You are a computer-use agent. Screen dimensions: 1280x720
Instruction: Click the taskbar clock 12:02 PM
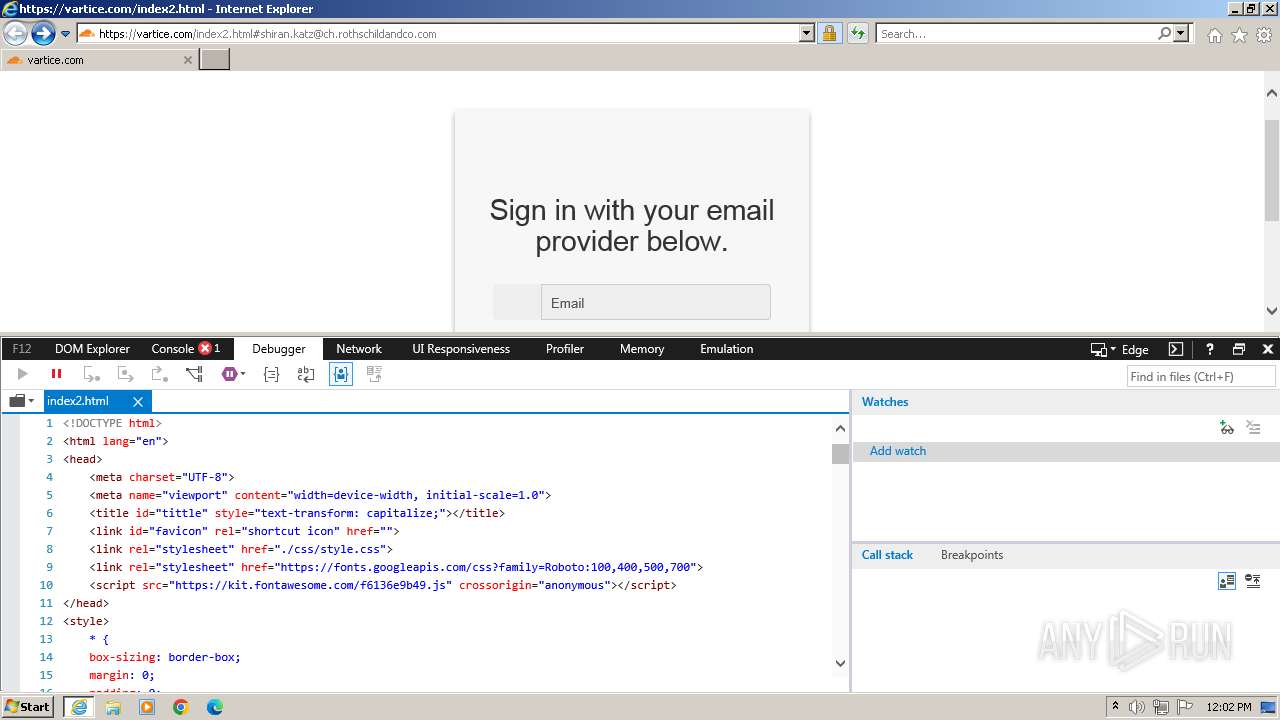coord(1229,707)
